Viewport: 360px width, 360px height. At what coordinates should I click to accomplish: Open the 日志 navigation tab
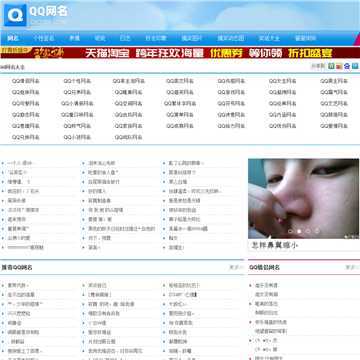[125, 38]
